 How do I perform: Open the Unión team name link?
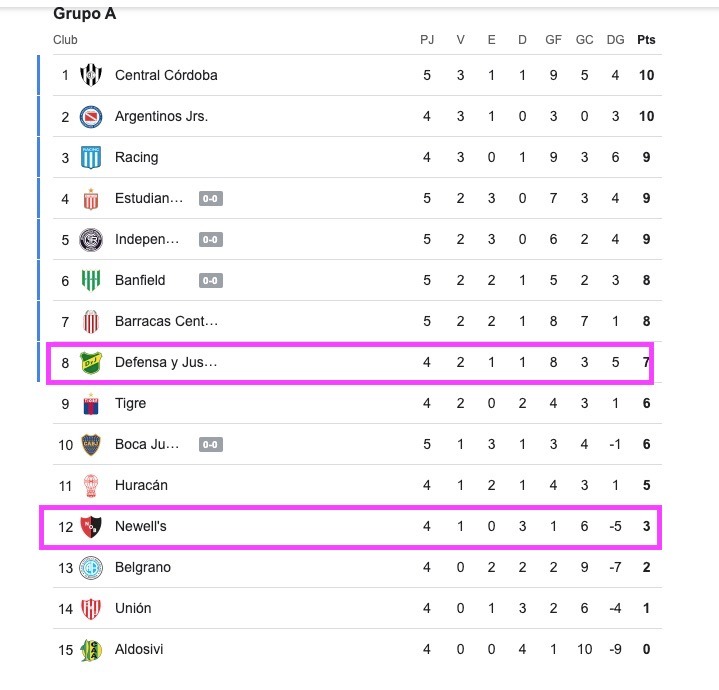(132, 608)
